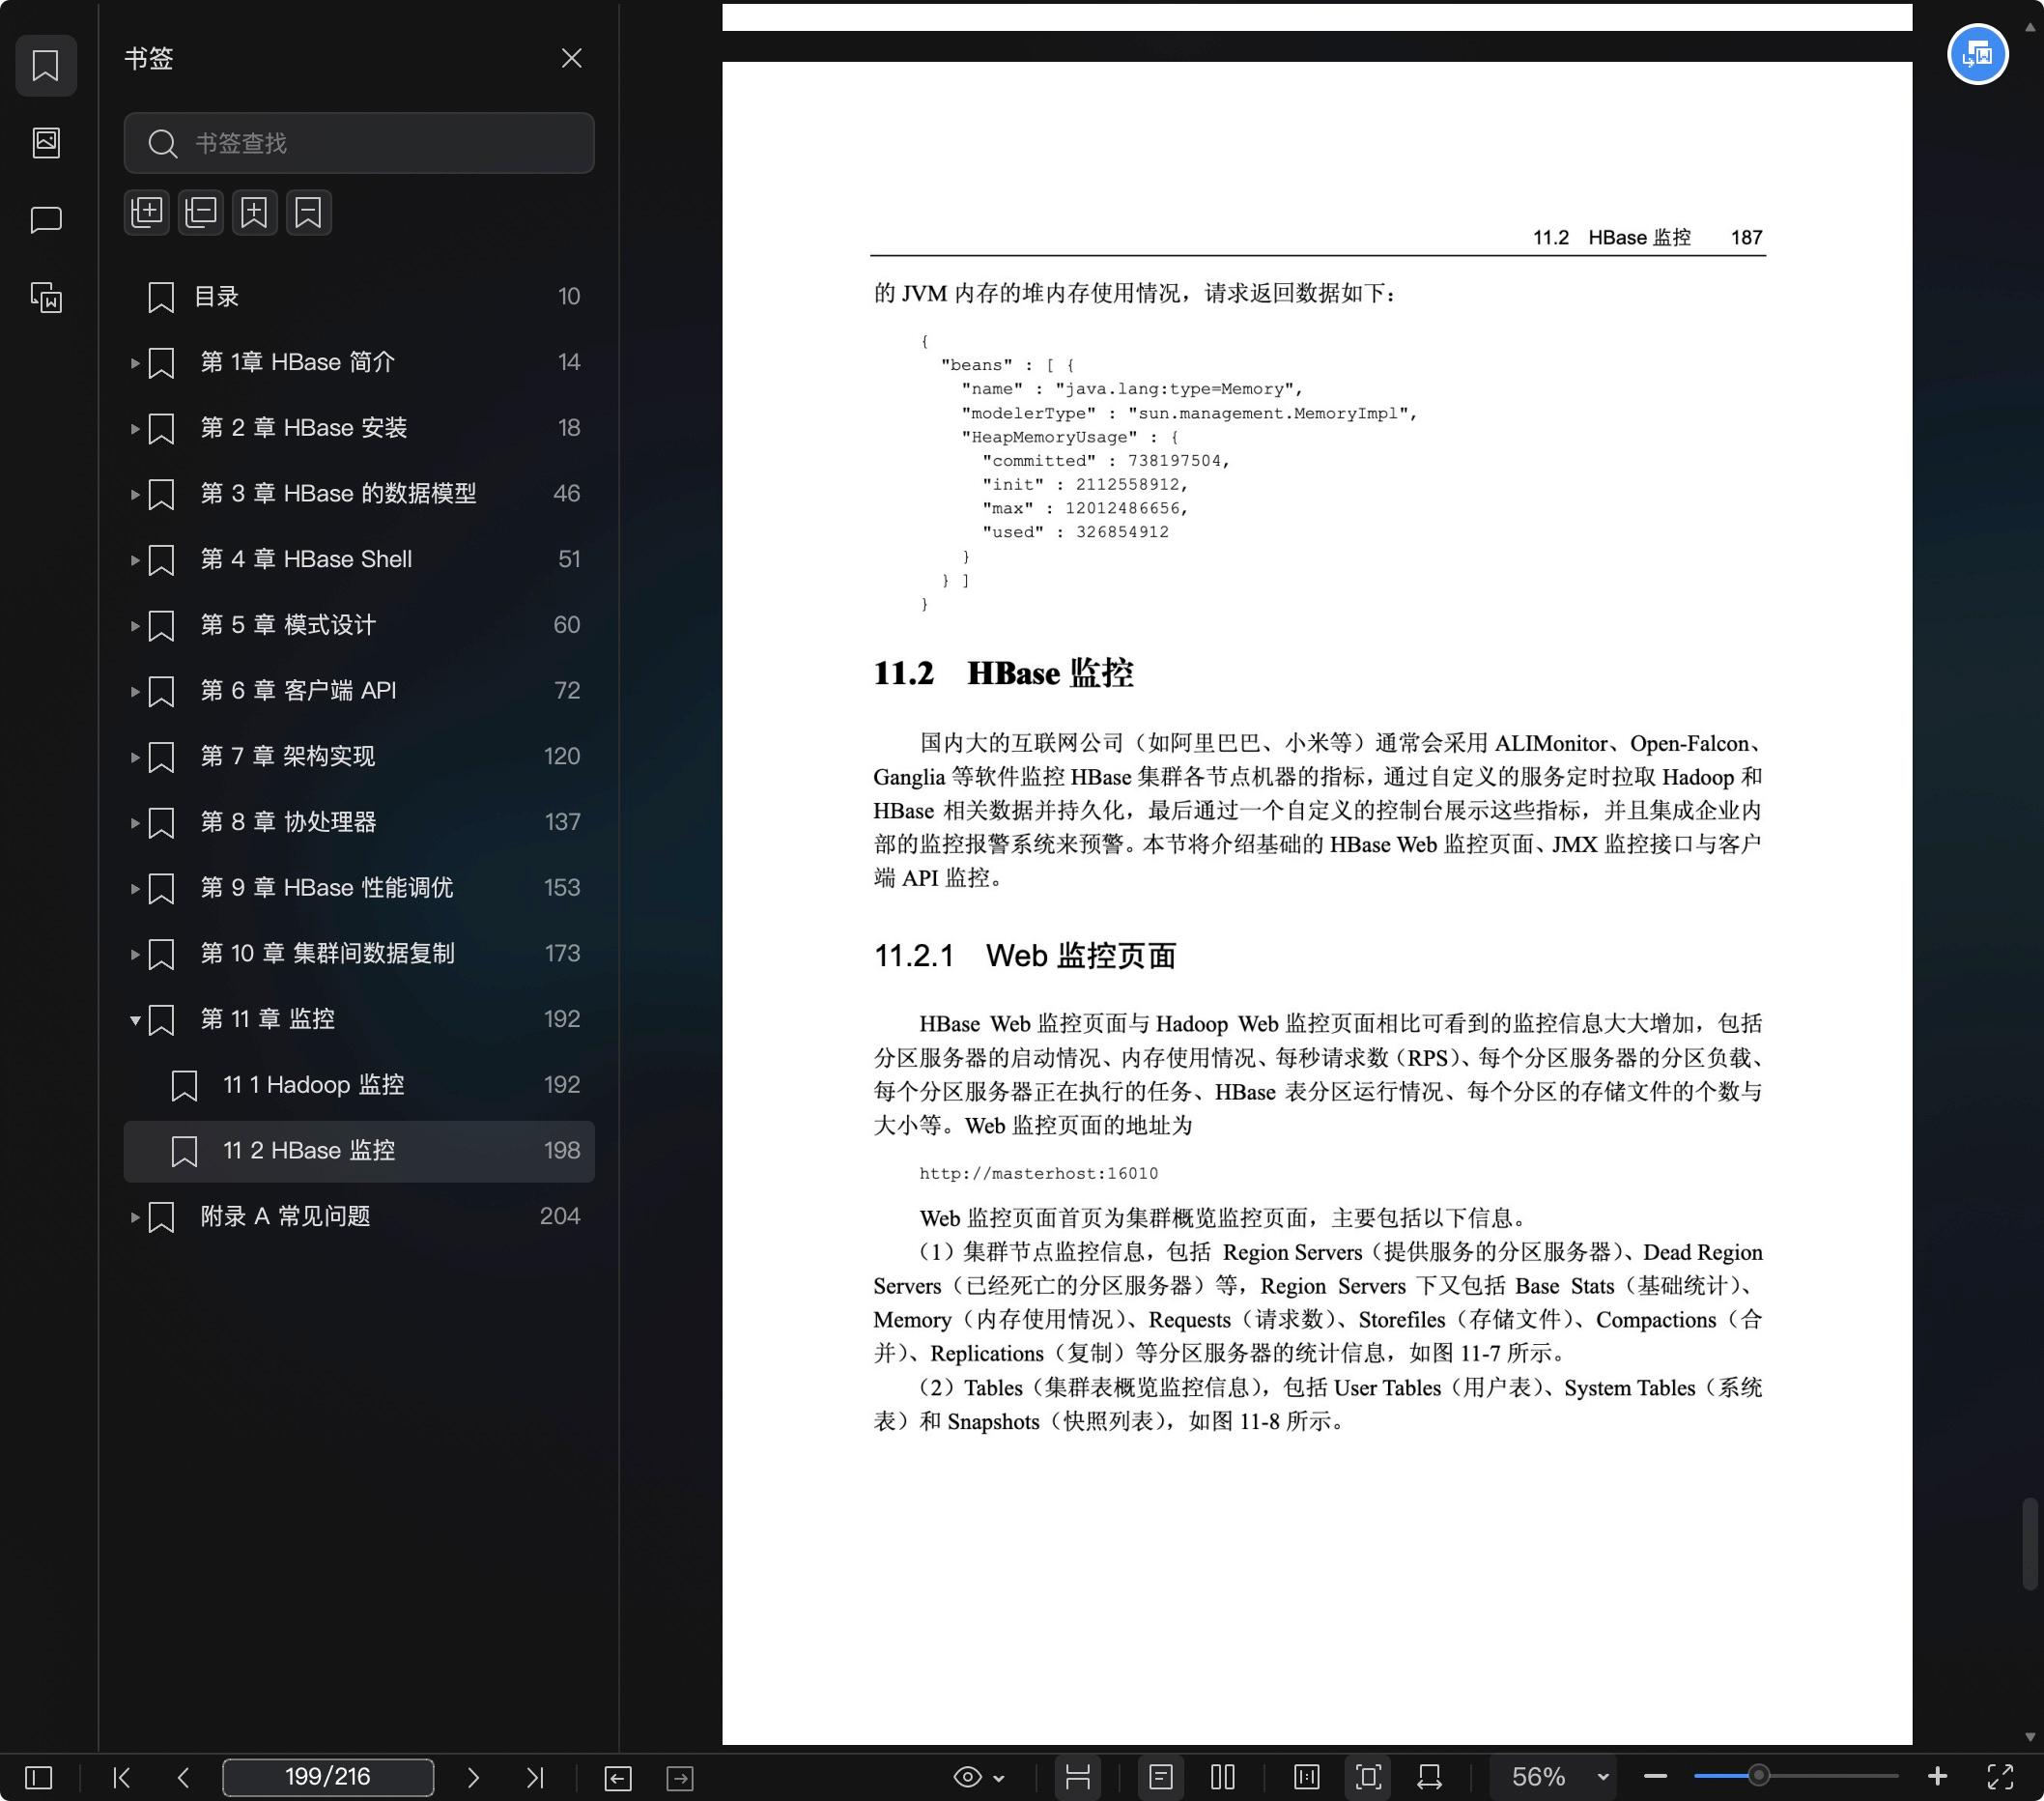Open the convert-to-Word sidebar icon
This screenshot has width=2044, height=1801.
(x=46, y=297)
